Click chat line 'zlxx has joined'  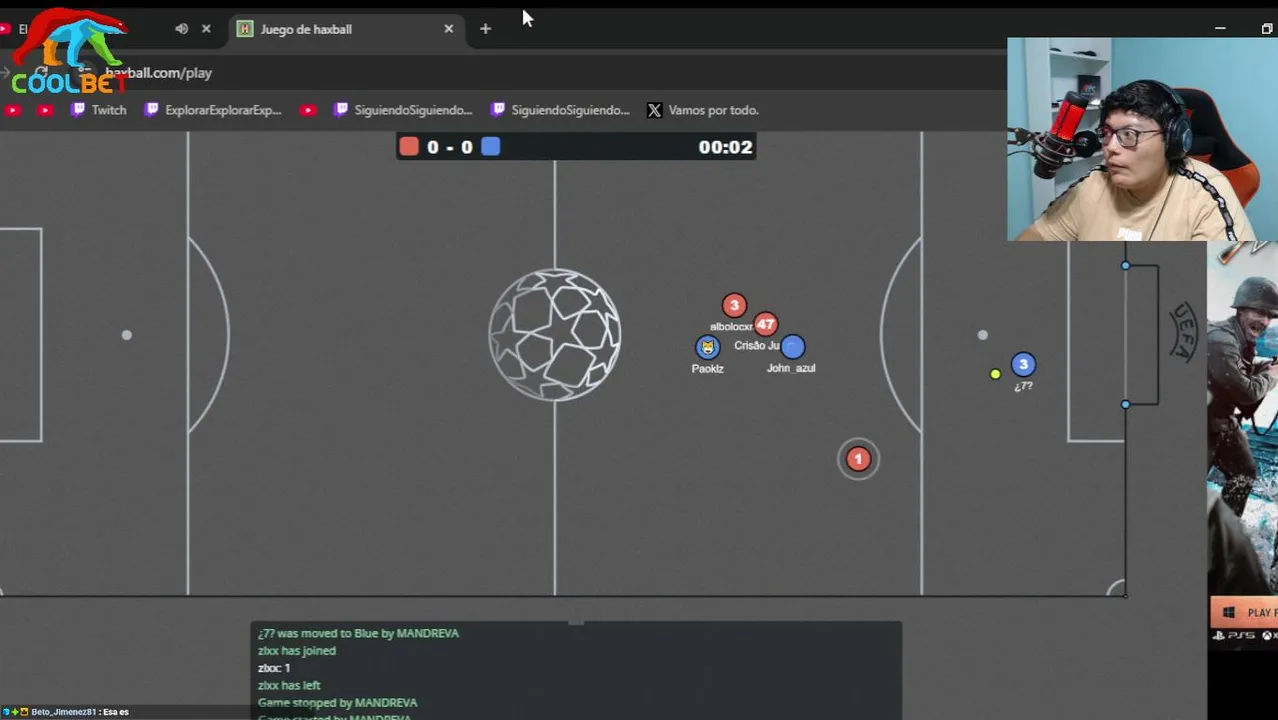(x=297, y=650)
